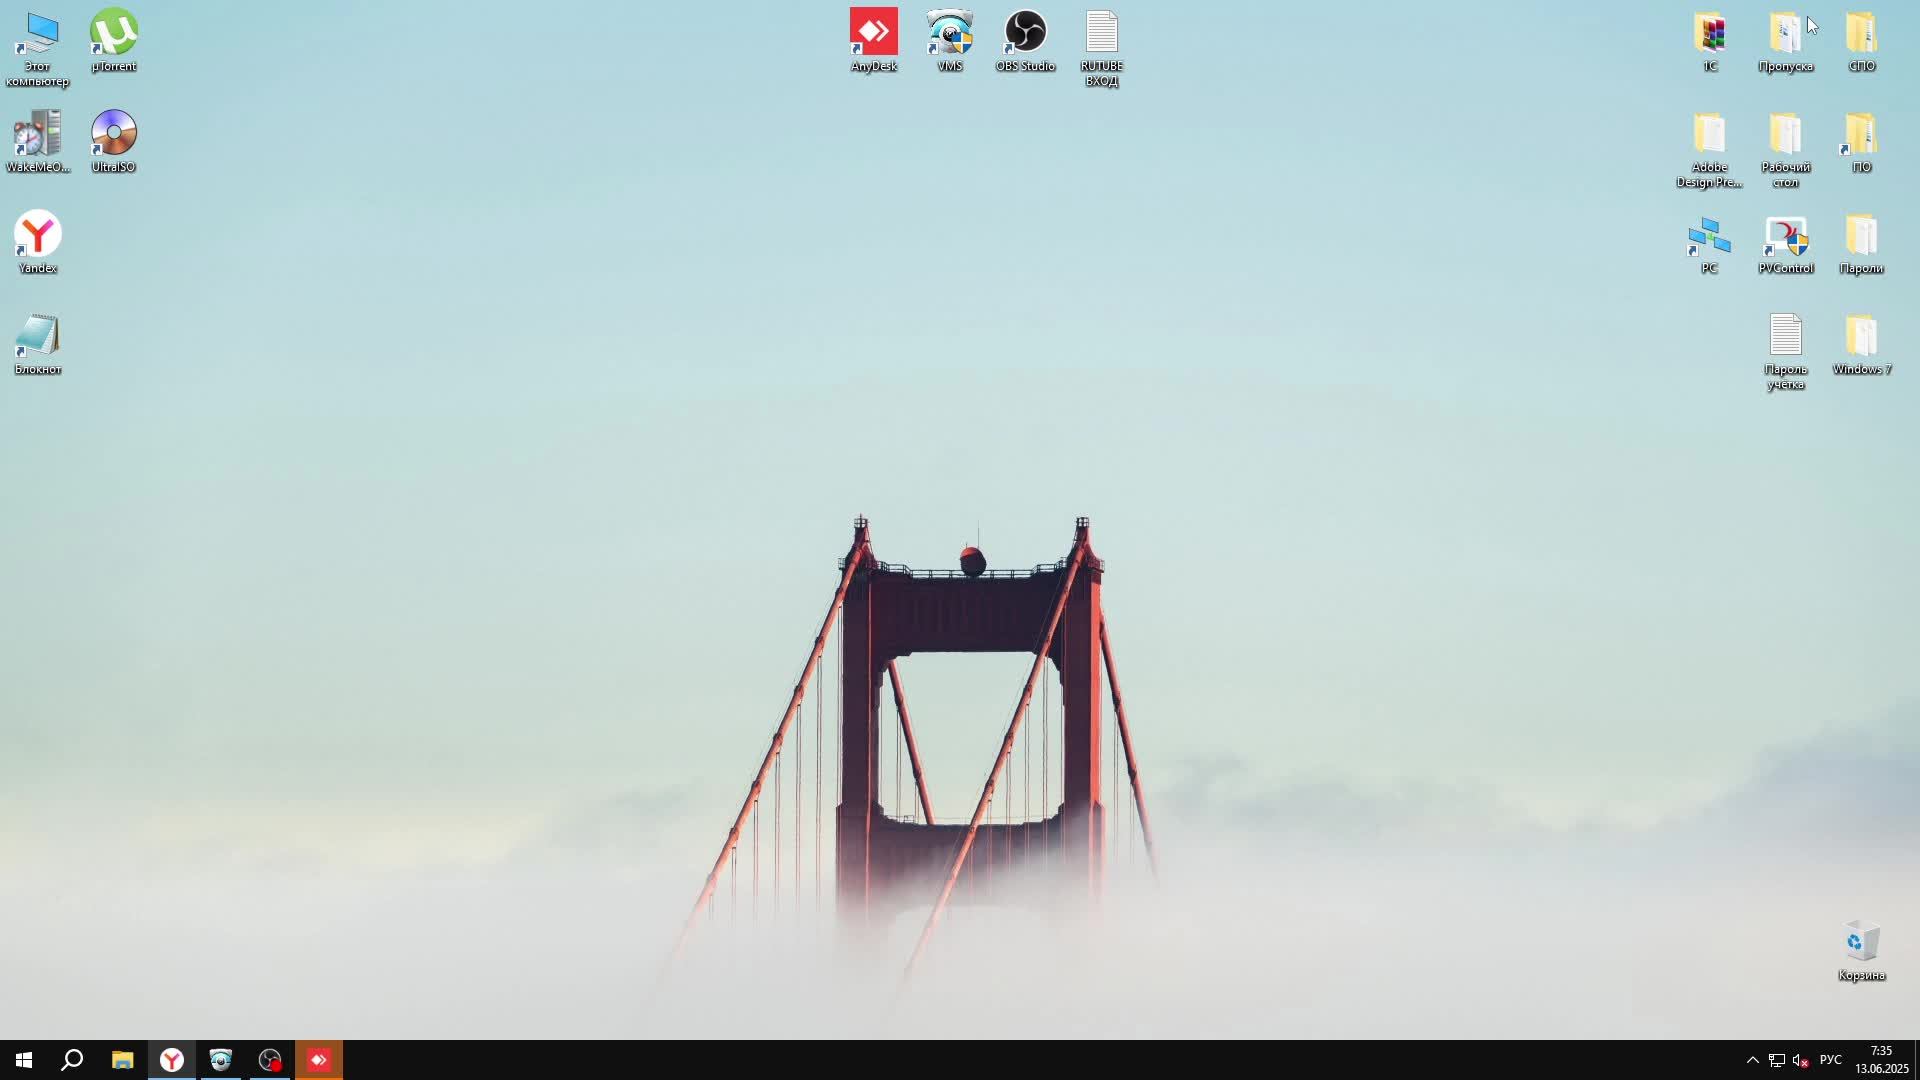Select the OBS Studio desktop shortcut

[x=1025, y=41]
